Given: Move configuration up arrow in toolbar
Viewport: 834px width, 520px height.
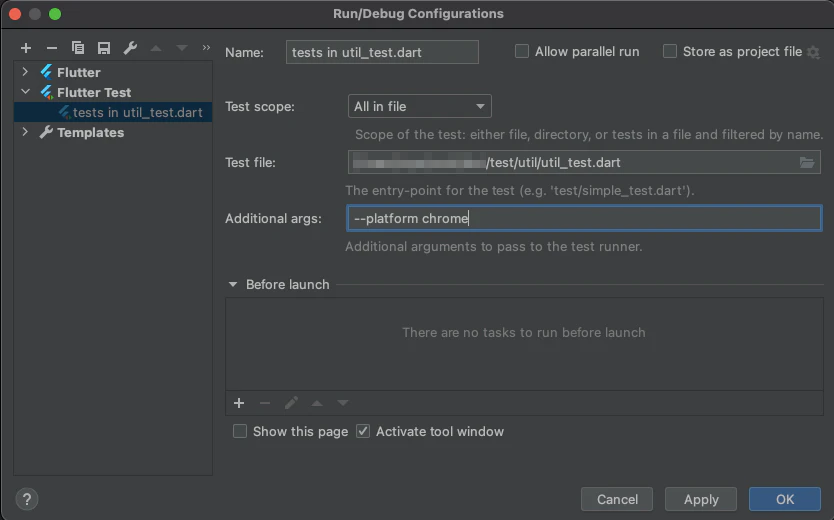Looking at the screenshot, I should 156,48.
